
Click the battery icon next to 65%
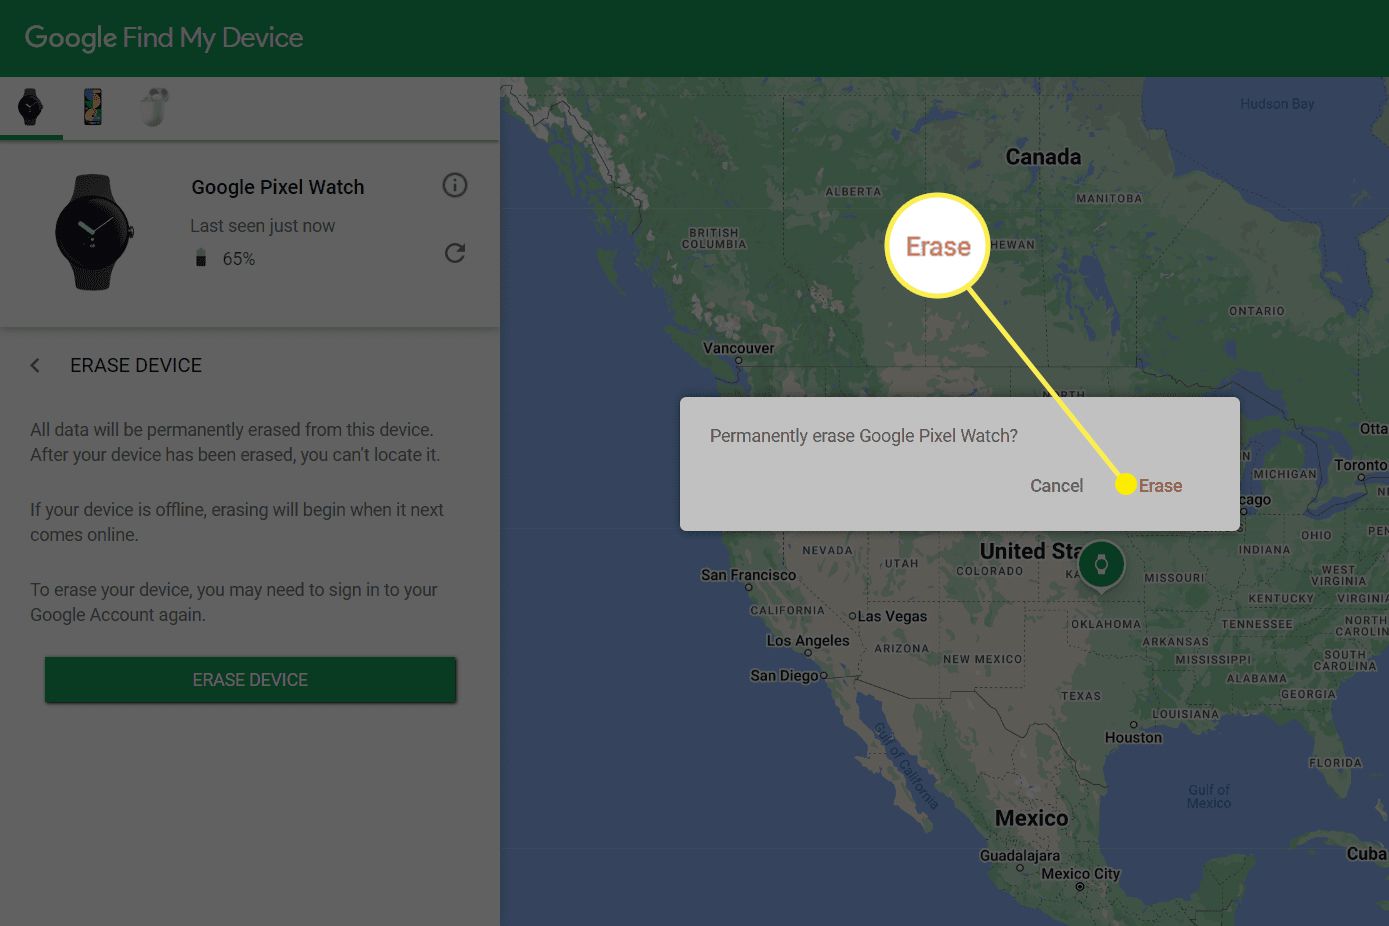[200, 258]
